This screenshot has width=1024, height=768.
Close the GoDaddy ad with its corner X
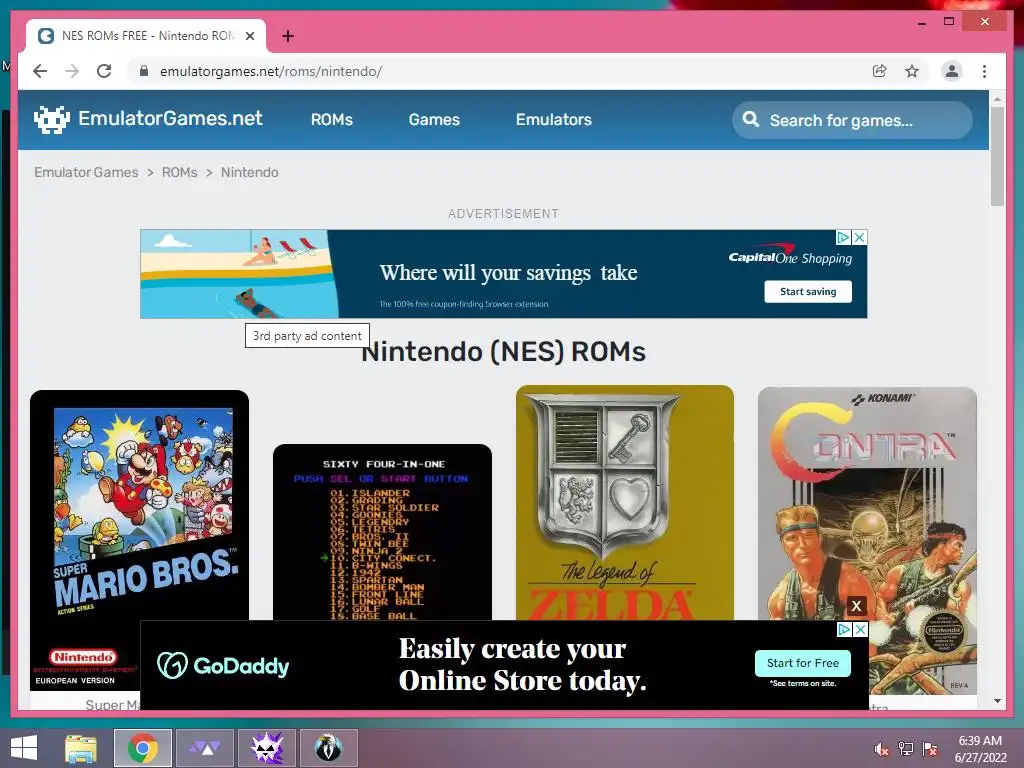860,630
